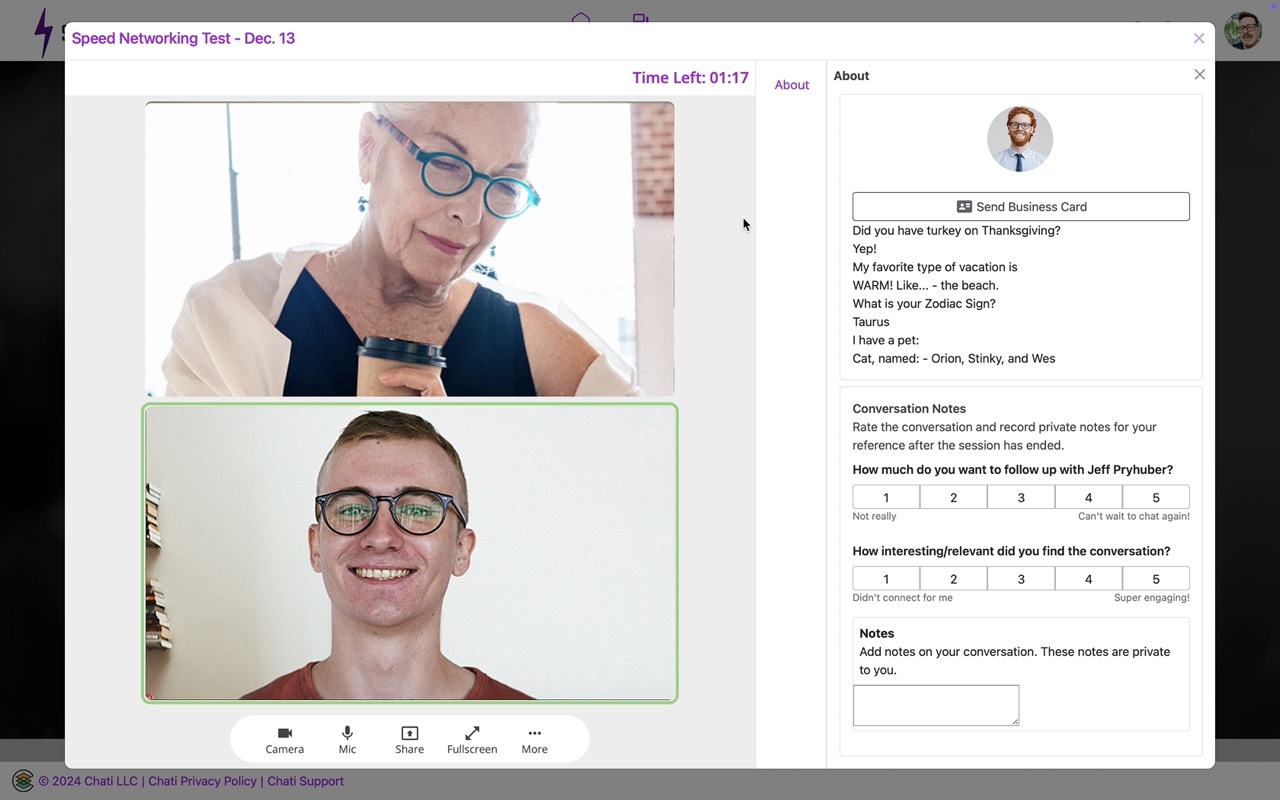The height and width of the screenshot is (800, 1280).
Task: Rate conversation interest as 2
Action: (x=953, y=578)
